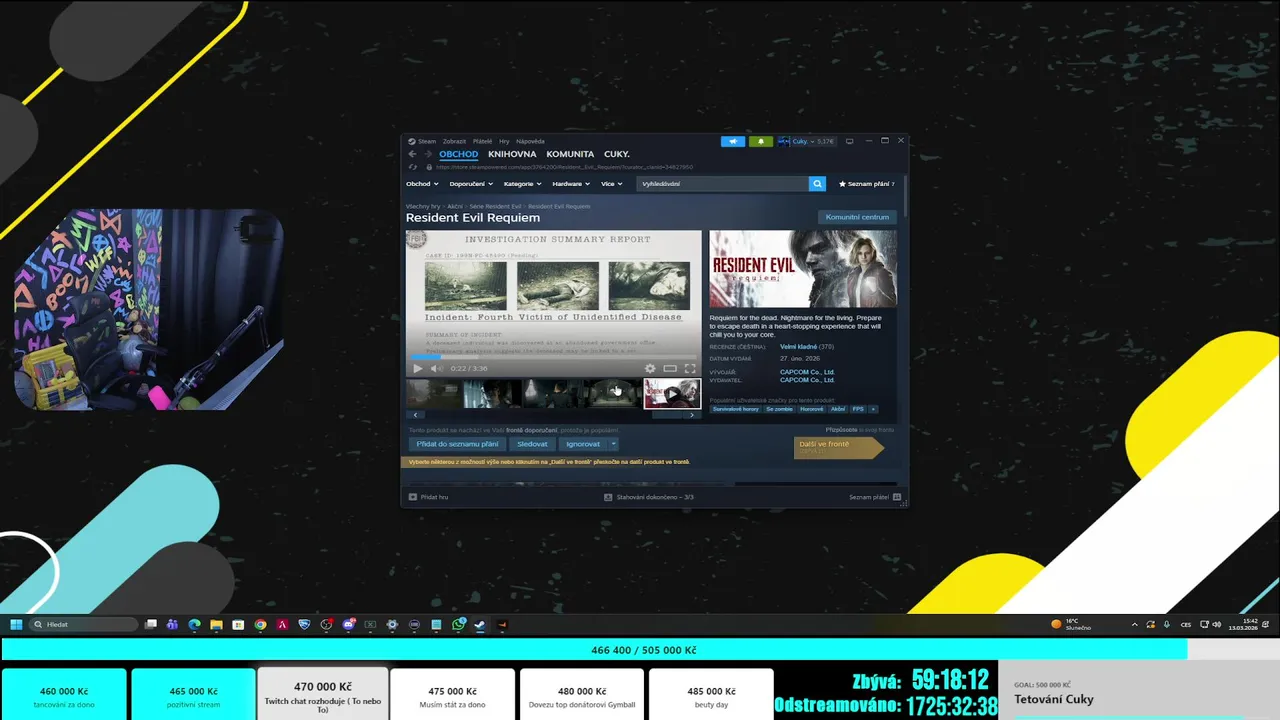The image size is (1280, 720).
Task: Reload the store page with refresh icon
Action: (412, 167)
